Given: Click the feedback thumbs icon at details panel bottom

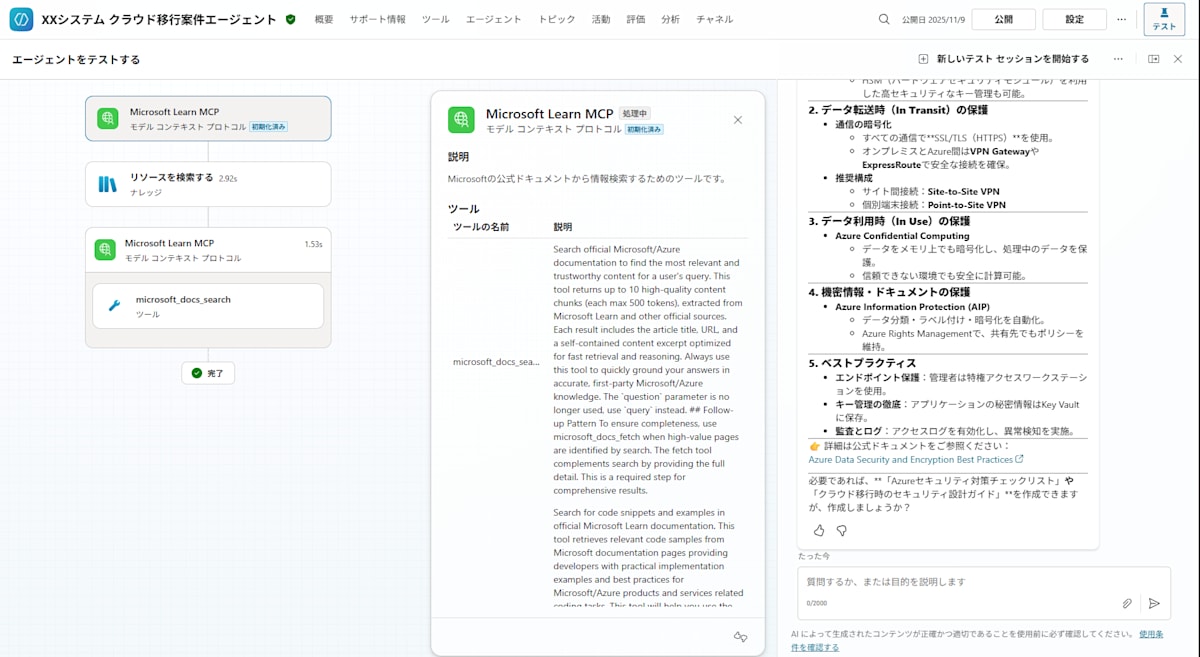Looking at the screenshot, I should [x=741, y=636].
